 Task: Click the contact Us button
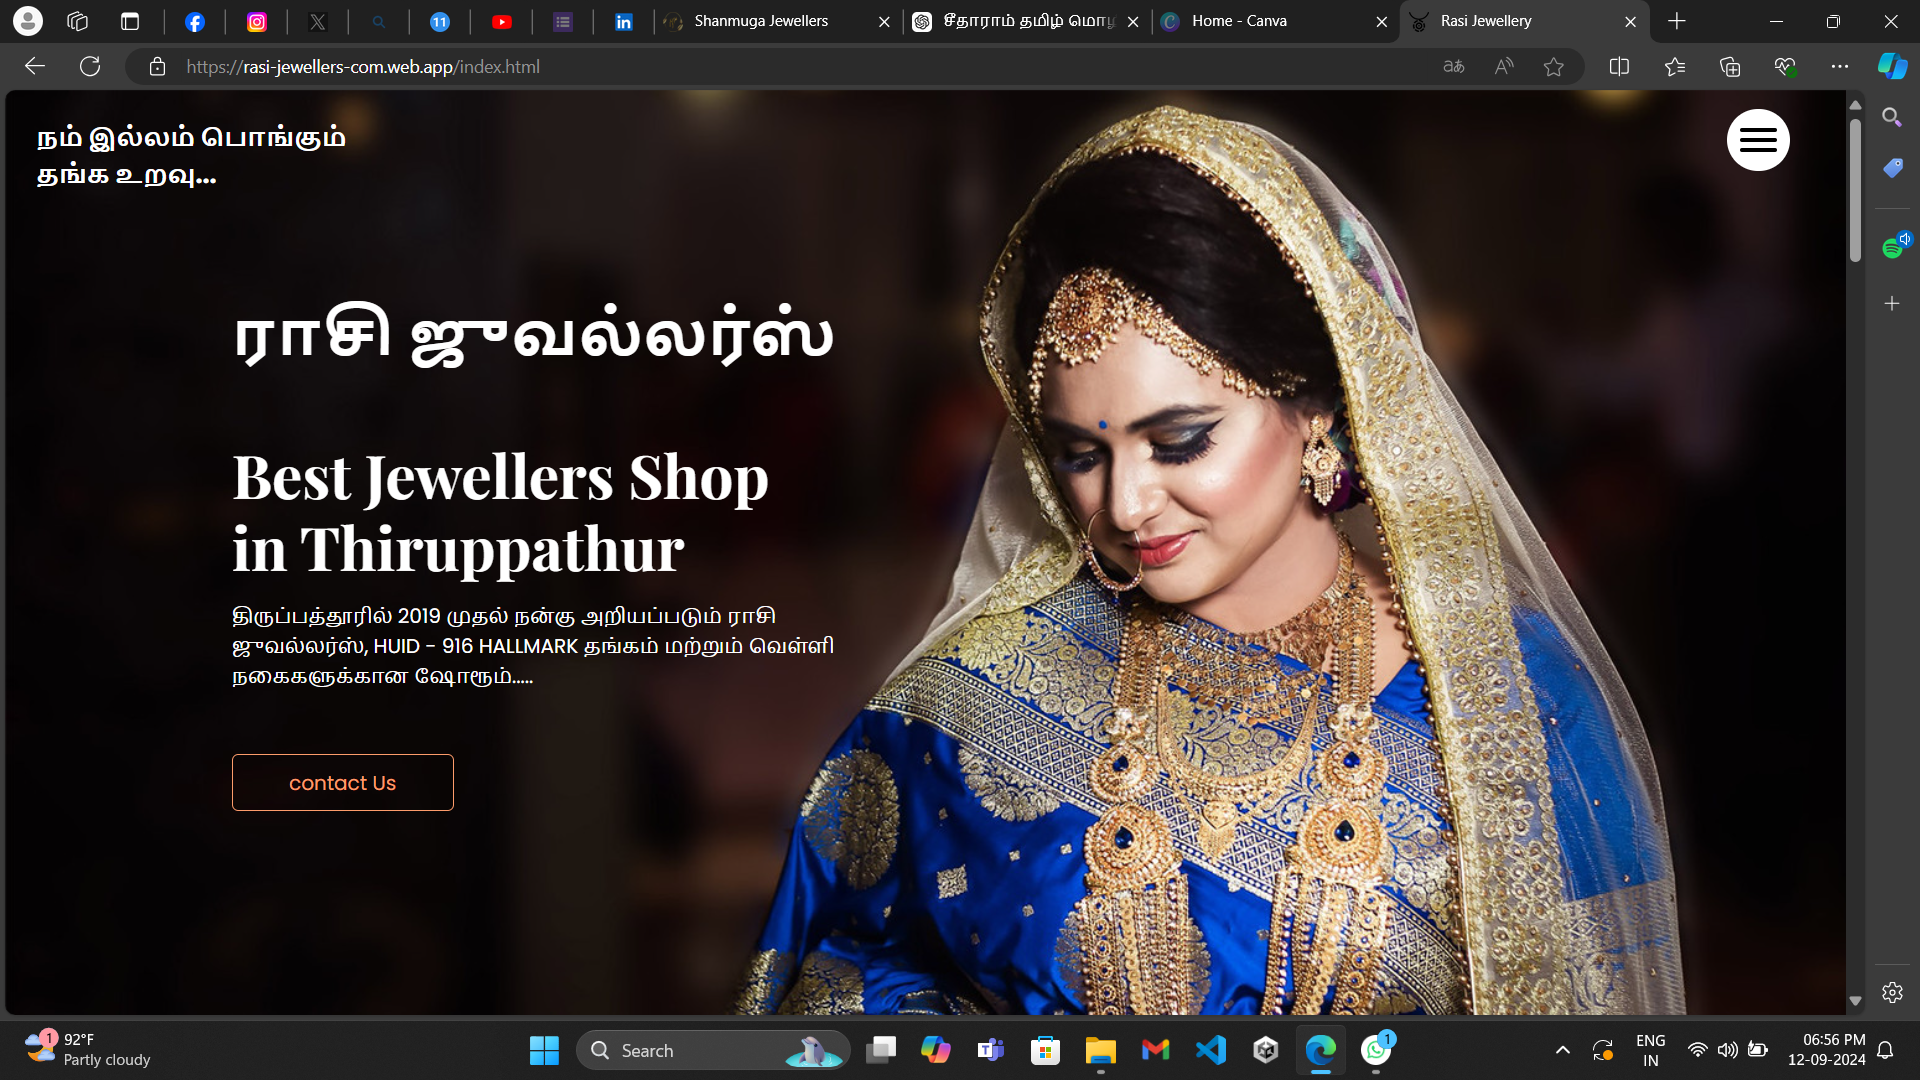click(342, 782)
